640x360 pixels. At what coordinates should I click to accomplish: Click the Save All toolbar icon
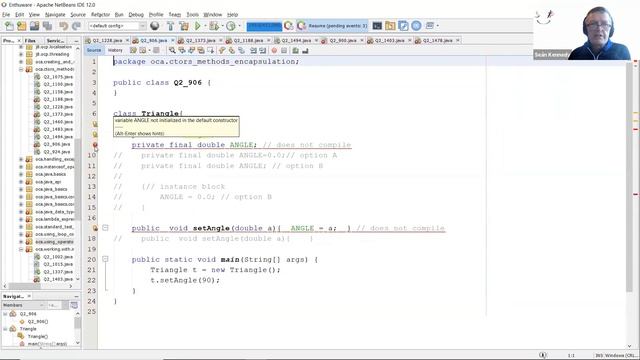click(47, 26)
